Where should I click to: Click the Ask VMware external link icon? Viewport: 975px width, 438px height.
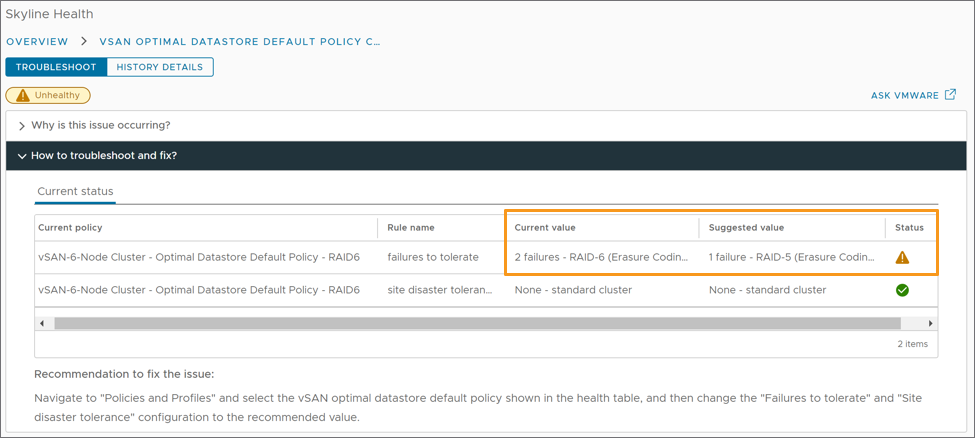[x=950, y=95]
